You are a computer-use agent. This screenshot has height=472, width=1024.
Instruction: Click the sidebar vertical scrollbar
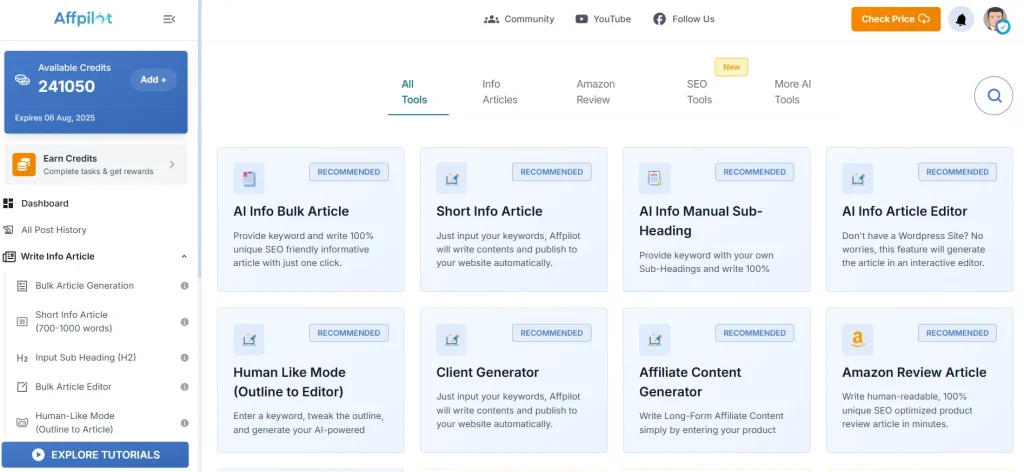199,137
